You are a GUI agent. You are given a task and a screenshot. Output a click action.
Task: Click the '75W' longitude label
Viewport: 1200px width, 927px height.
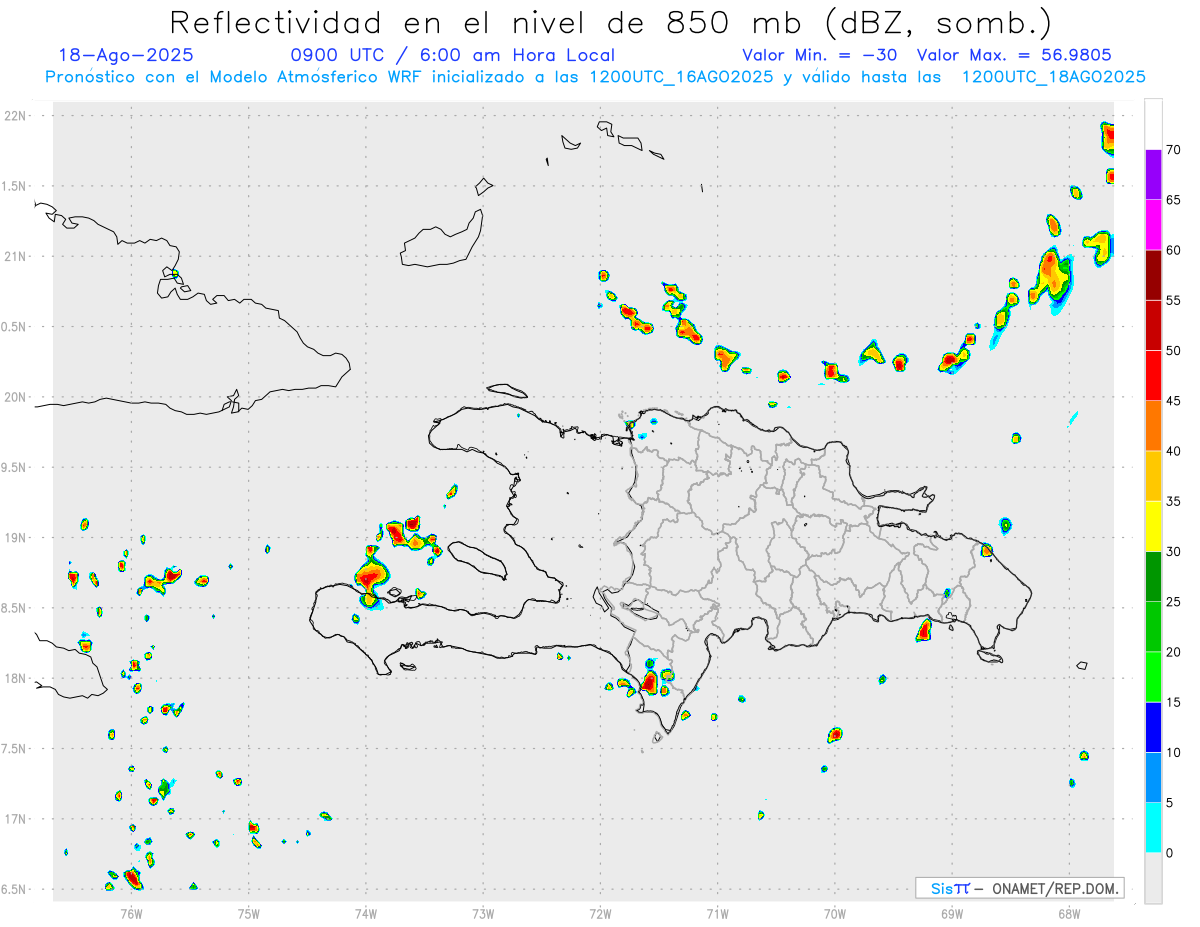coord(249,914)
